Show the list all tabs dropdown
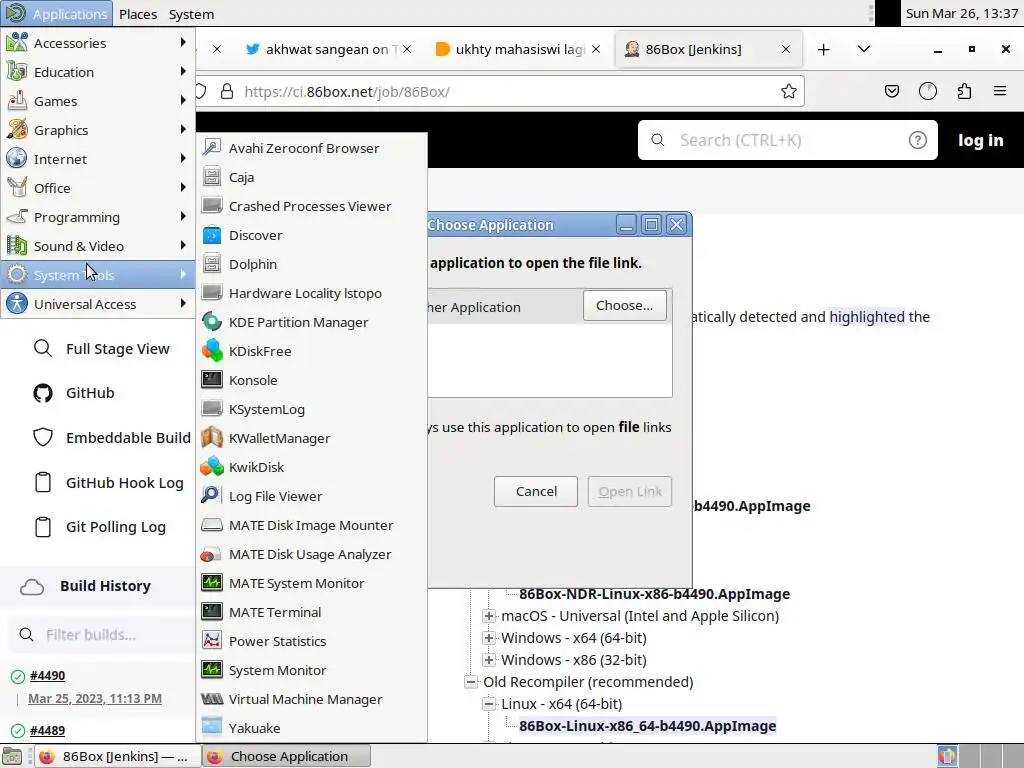1024x768 pixels. click(863, 50)
